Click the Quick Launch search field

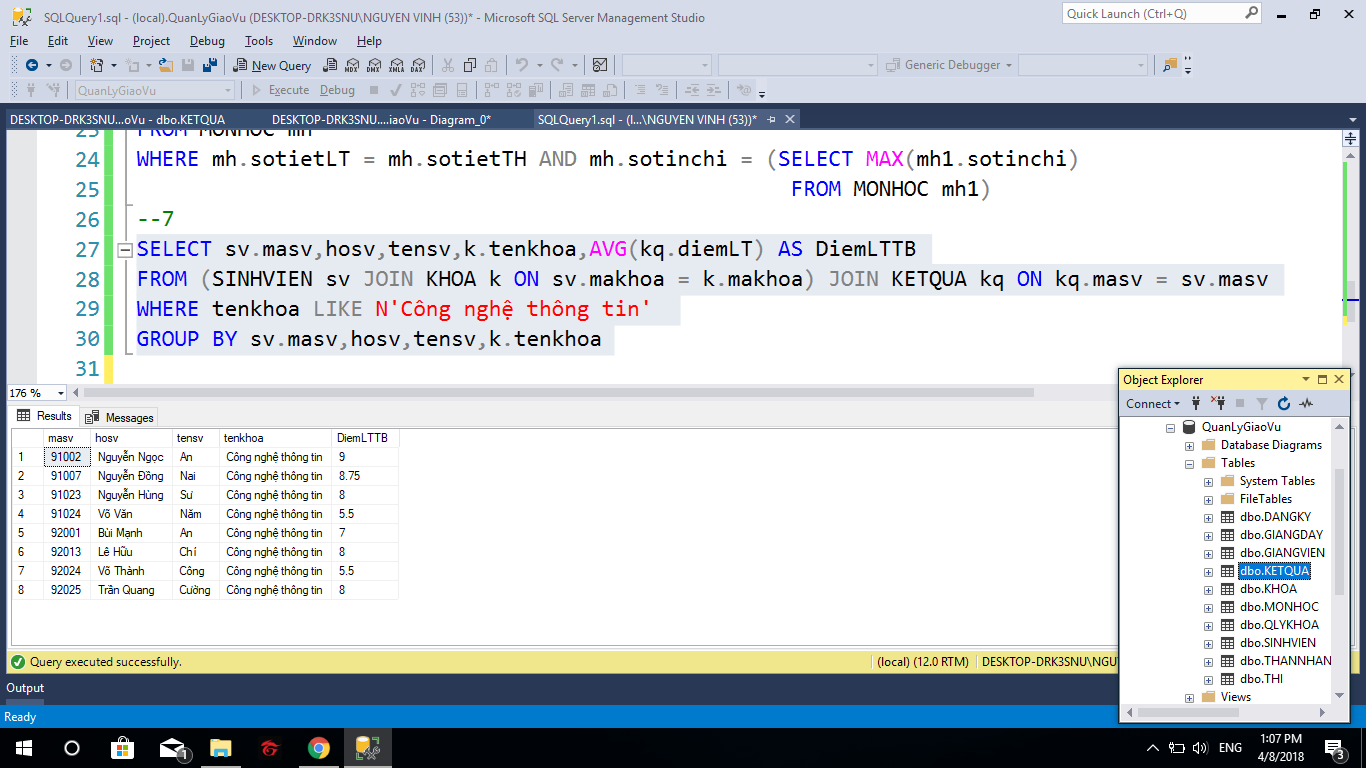pyautogui.click(x=1152, y=14)
